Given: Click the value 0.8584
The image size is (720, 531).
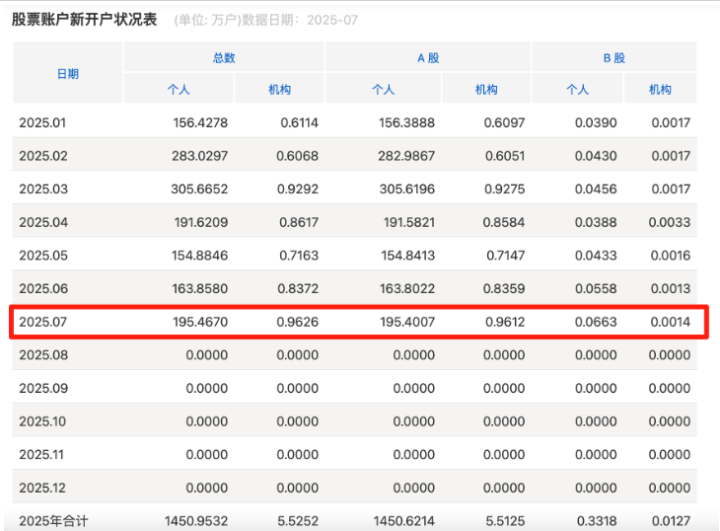Looking at the screenshot, I should [504, 222].
